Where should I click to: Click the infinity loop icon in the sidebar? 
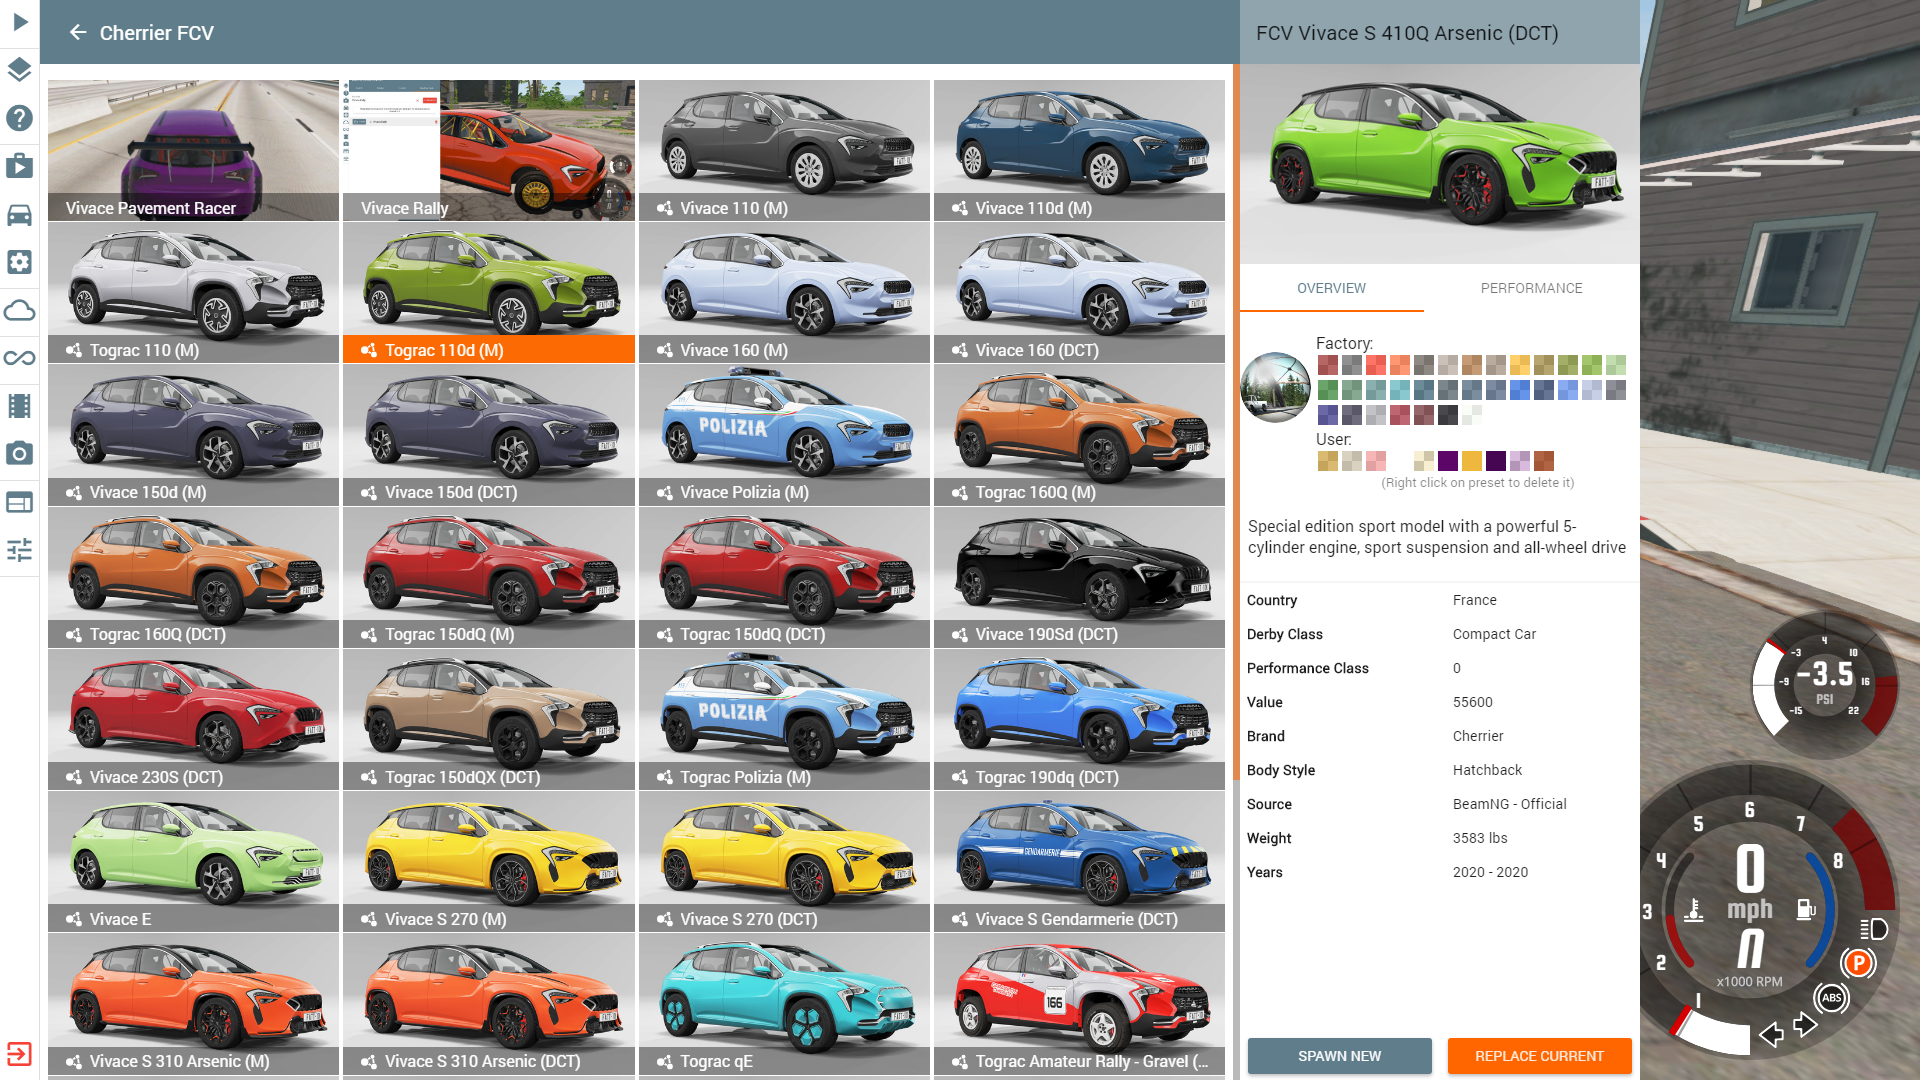tap(20, 358)
